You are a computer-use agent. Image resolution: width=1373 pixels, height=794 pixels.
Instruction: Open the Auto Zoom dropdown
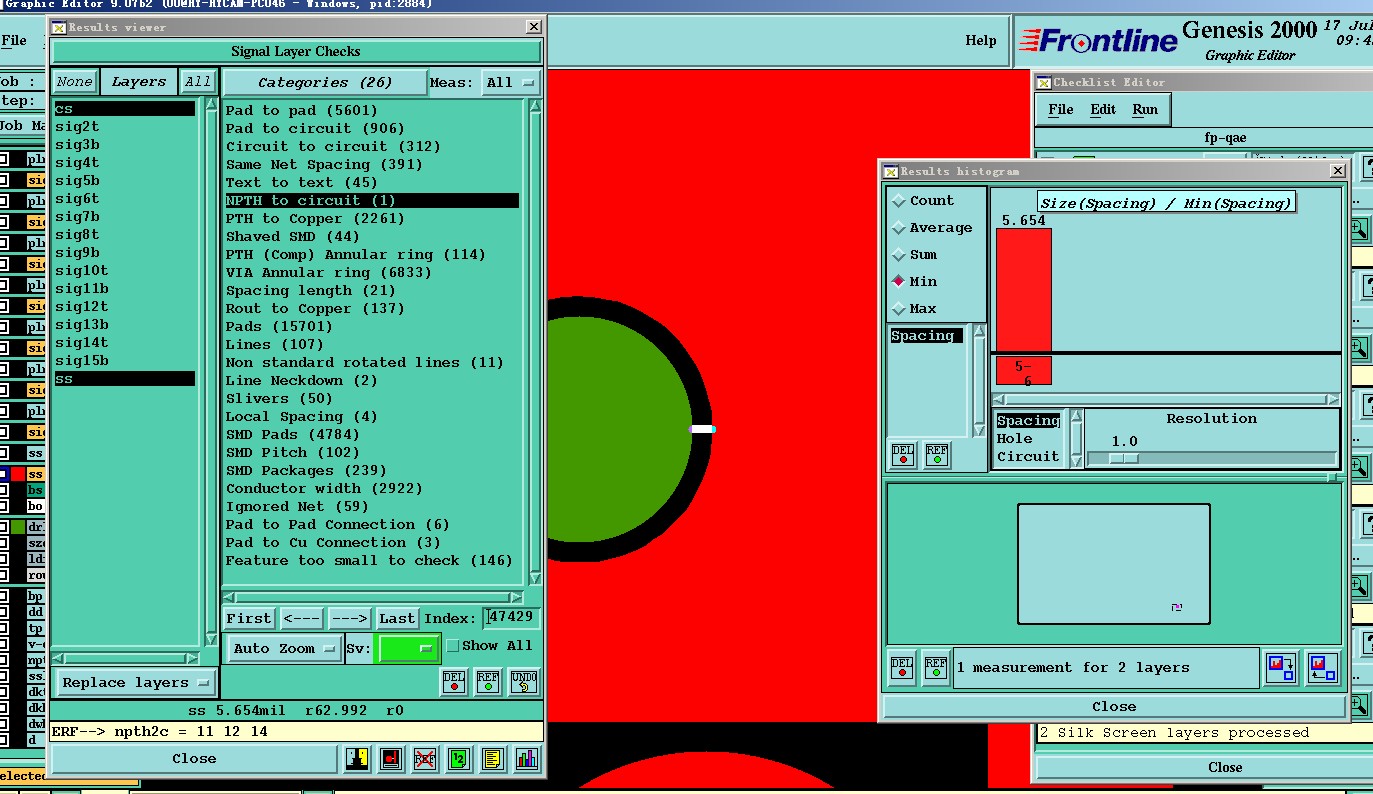(284, 649)
